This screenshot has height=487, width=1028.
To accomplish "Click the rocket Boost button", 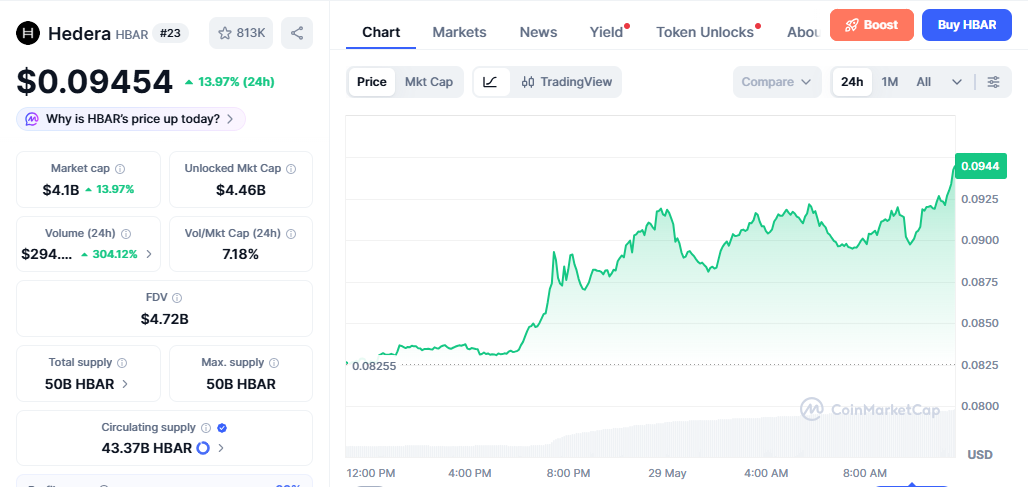I will click(871, 25).
